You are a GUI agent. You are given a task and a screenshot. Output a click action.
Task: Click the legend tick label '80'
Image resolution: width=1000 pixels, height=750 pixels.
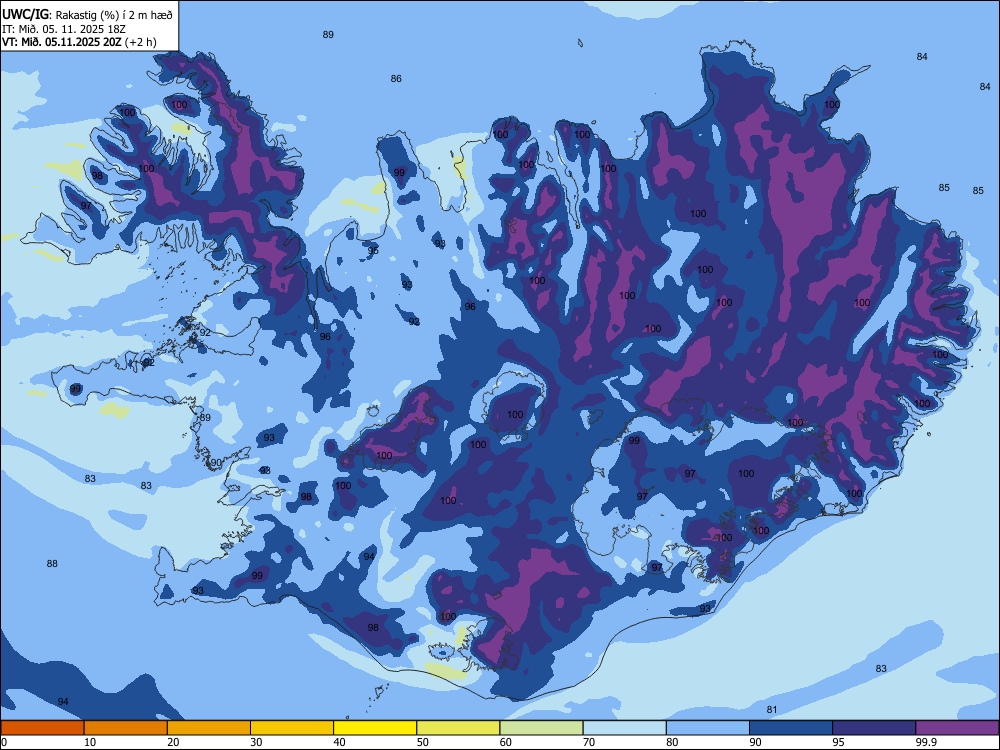(x=672, y=742)
